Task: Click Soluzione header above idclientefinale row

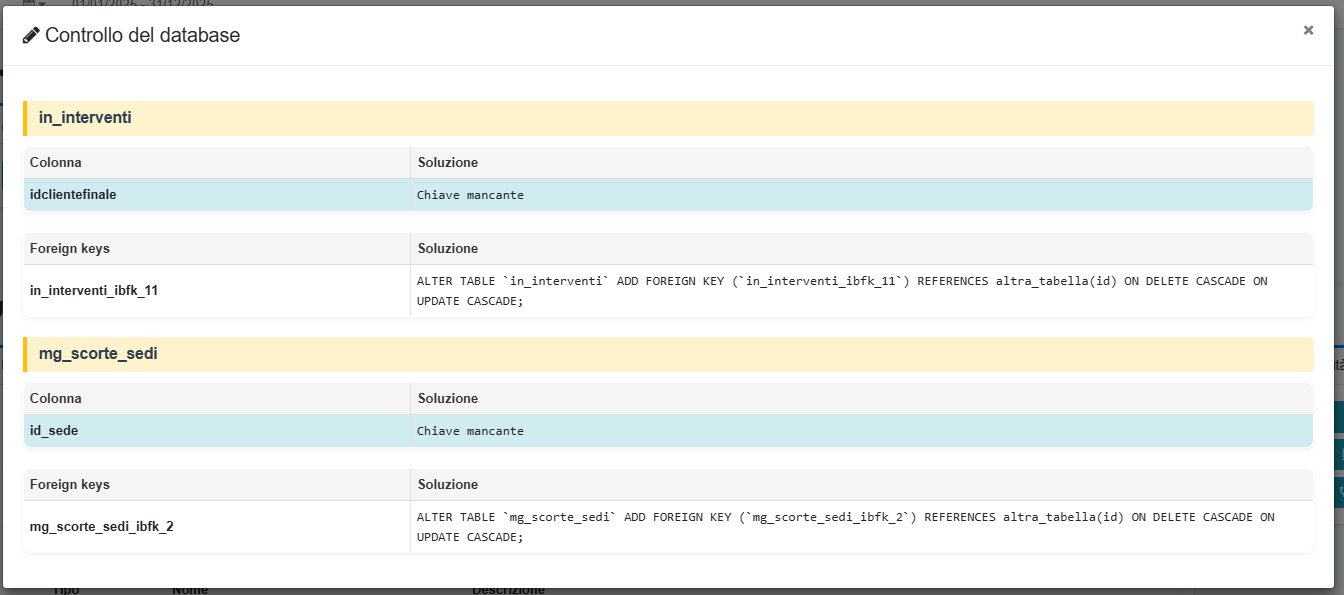Action: (x=448, y=162)
